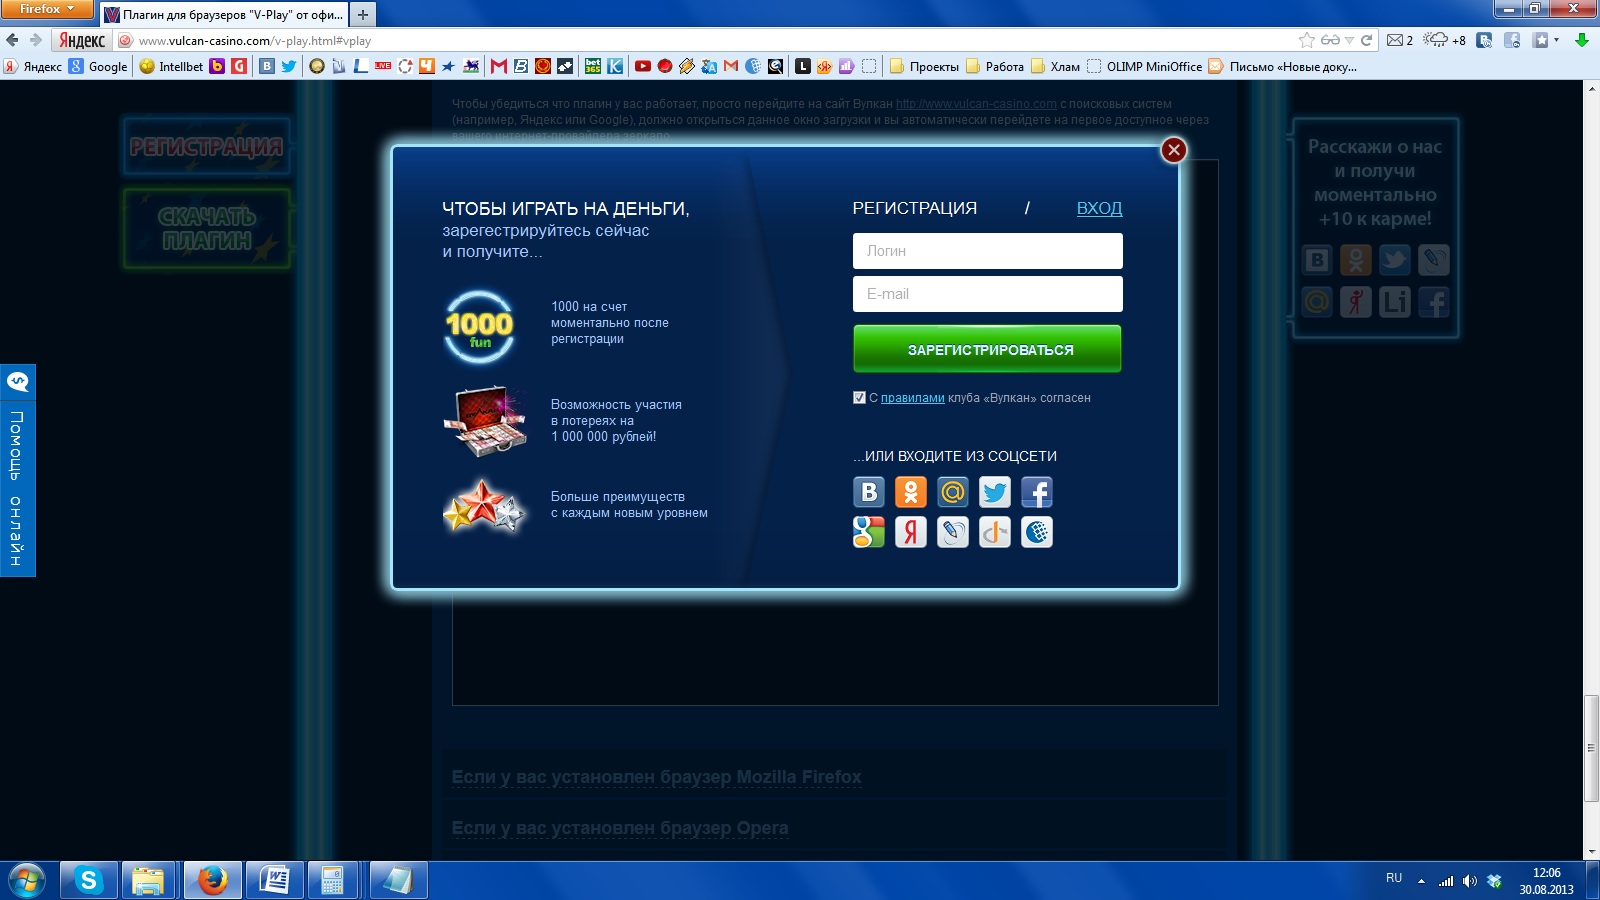Open the YouTube bookmark icon in bookmarks bar
1600x900 pixels.
(x=643, y=66)
